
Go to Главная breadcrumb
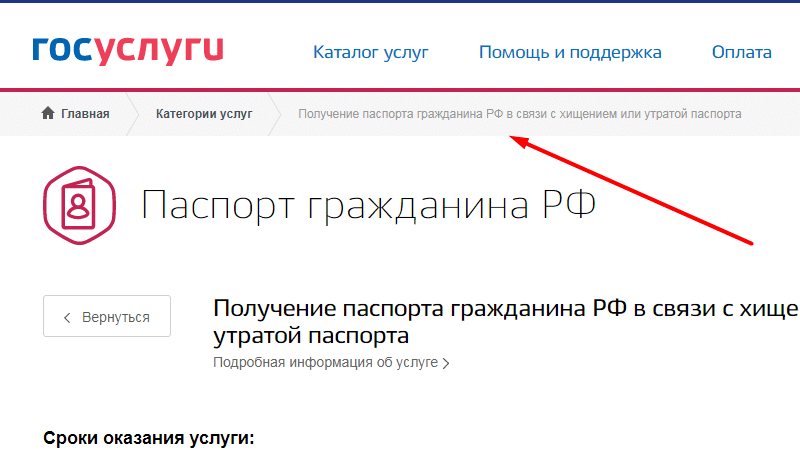85,114
